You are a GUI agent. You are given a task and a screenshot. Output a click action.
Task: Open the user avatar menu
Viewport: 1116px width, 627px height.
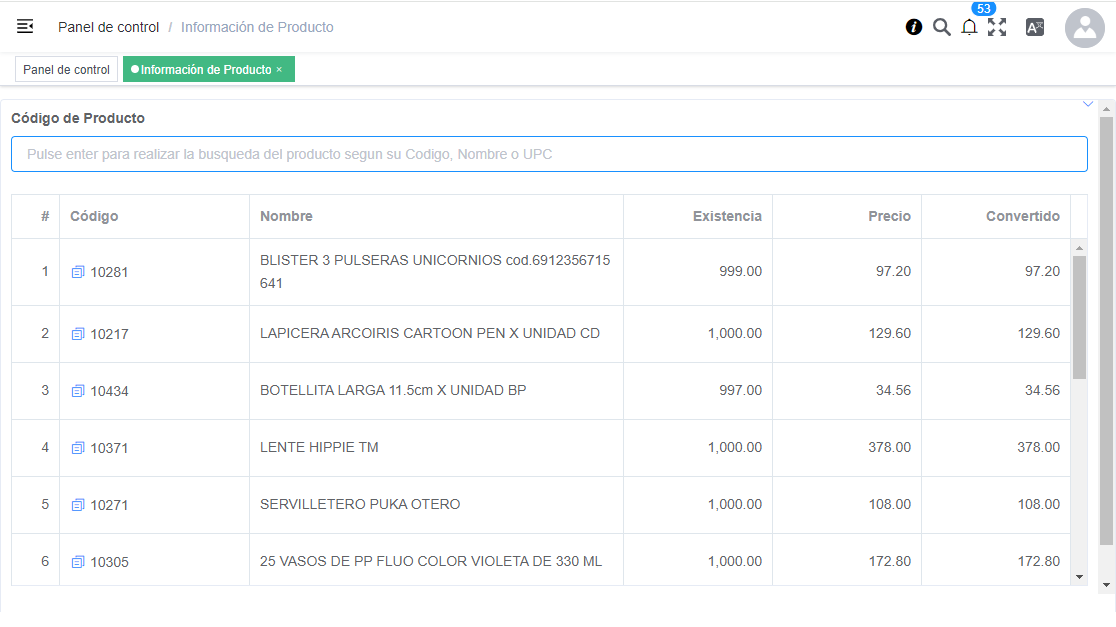pos(1084,28)
